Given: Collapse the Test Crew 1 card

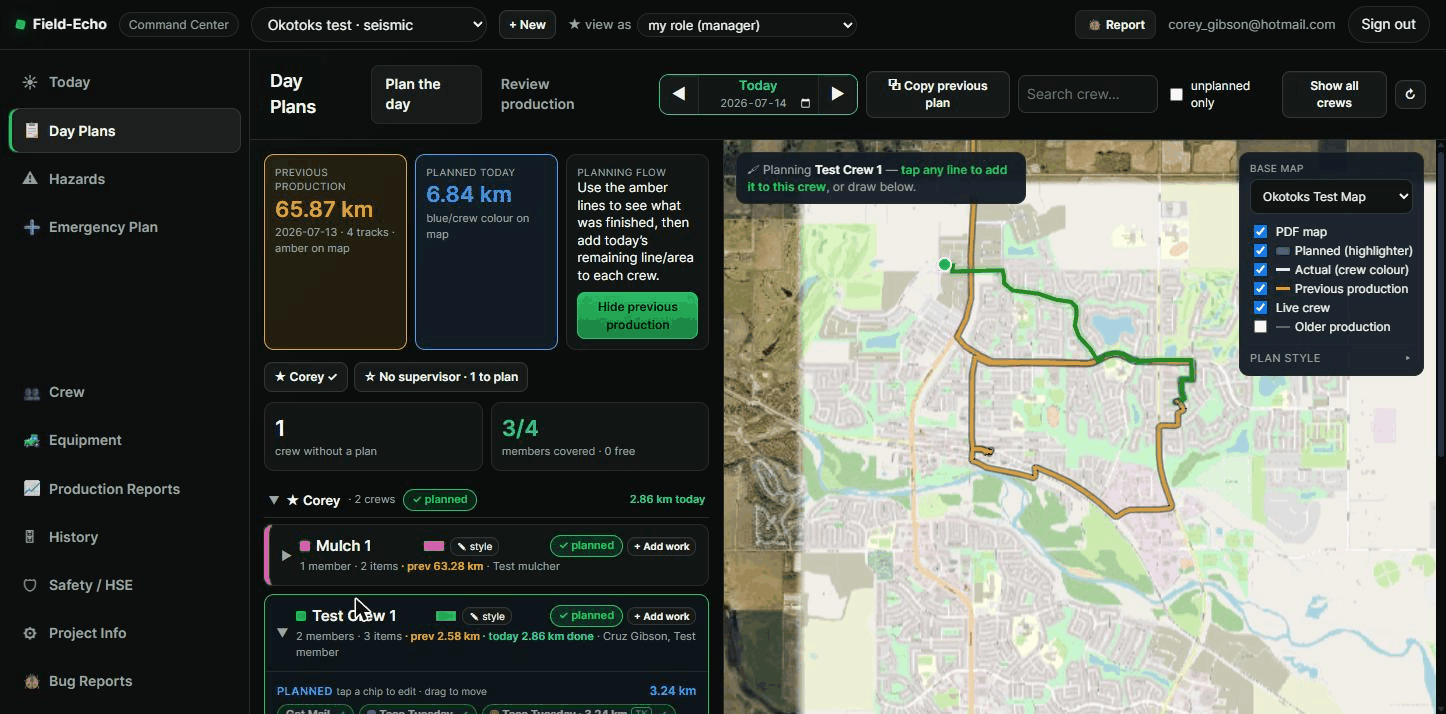Looking at the screenshot, I should [x=282, y=633].
